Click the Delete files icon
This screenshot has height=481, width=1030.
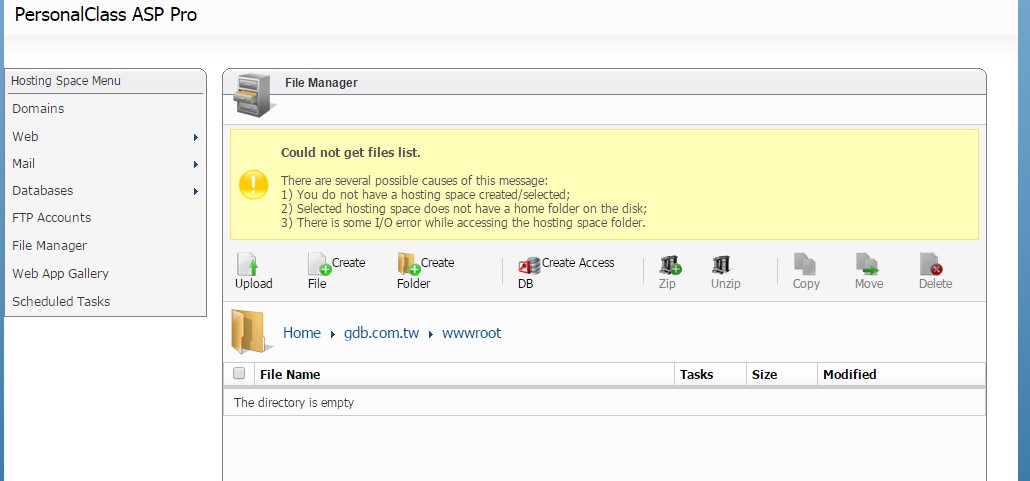pyautogui.click(x=931, y=264)
